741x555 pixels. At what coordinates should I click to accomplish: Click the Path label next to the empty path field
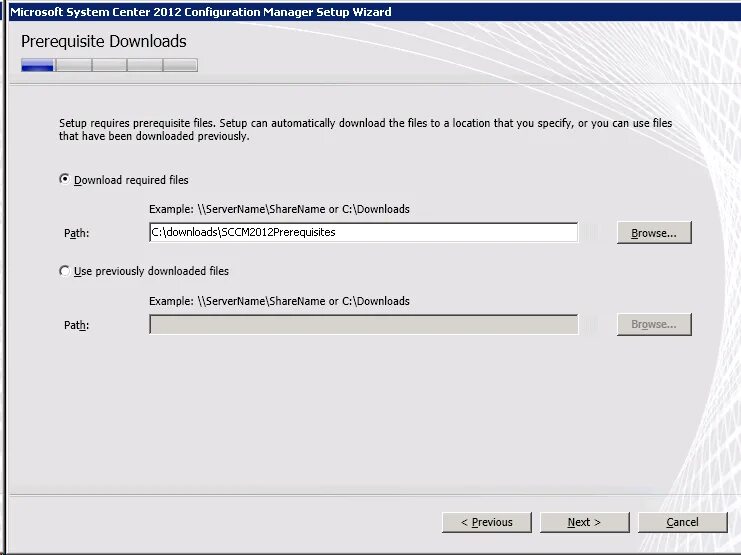coord(77,325)
